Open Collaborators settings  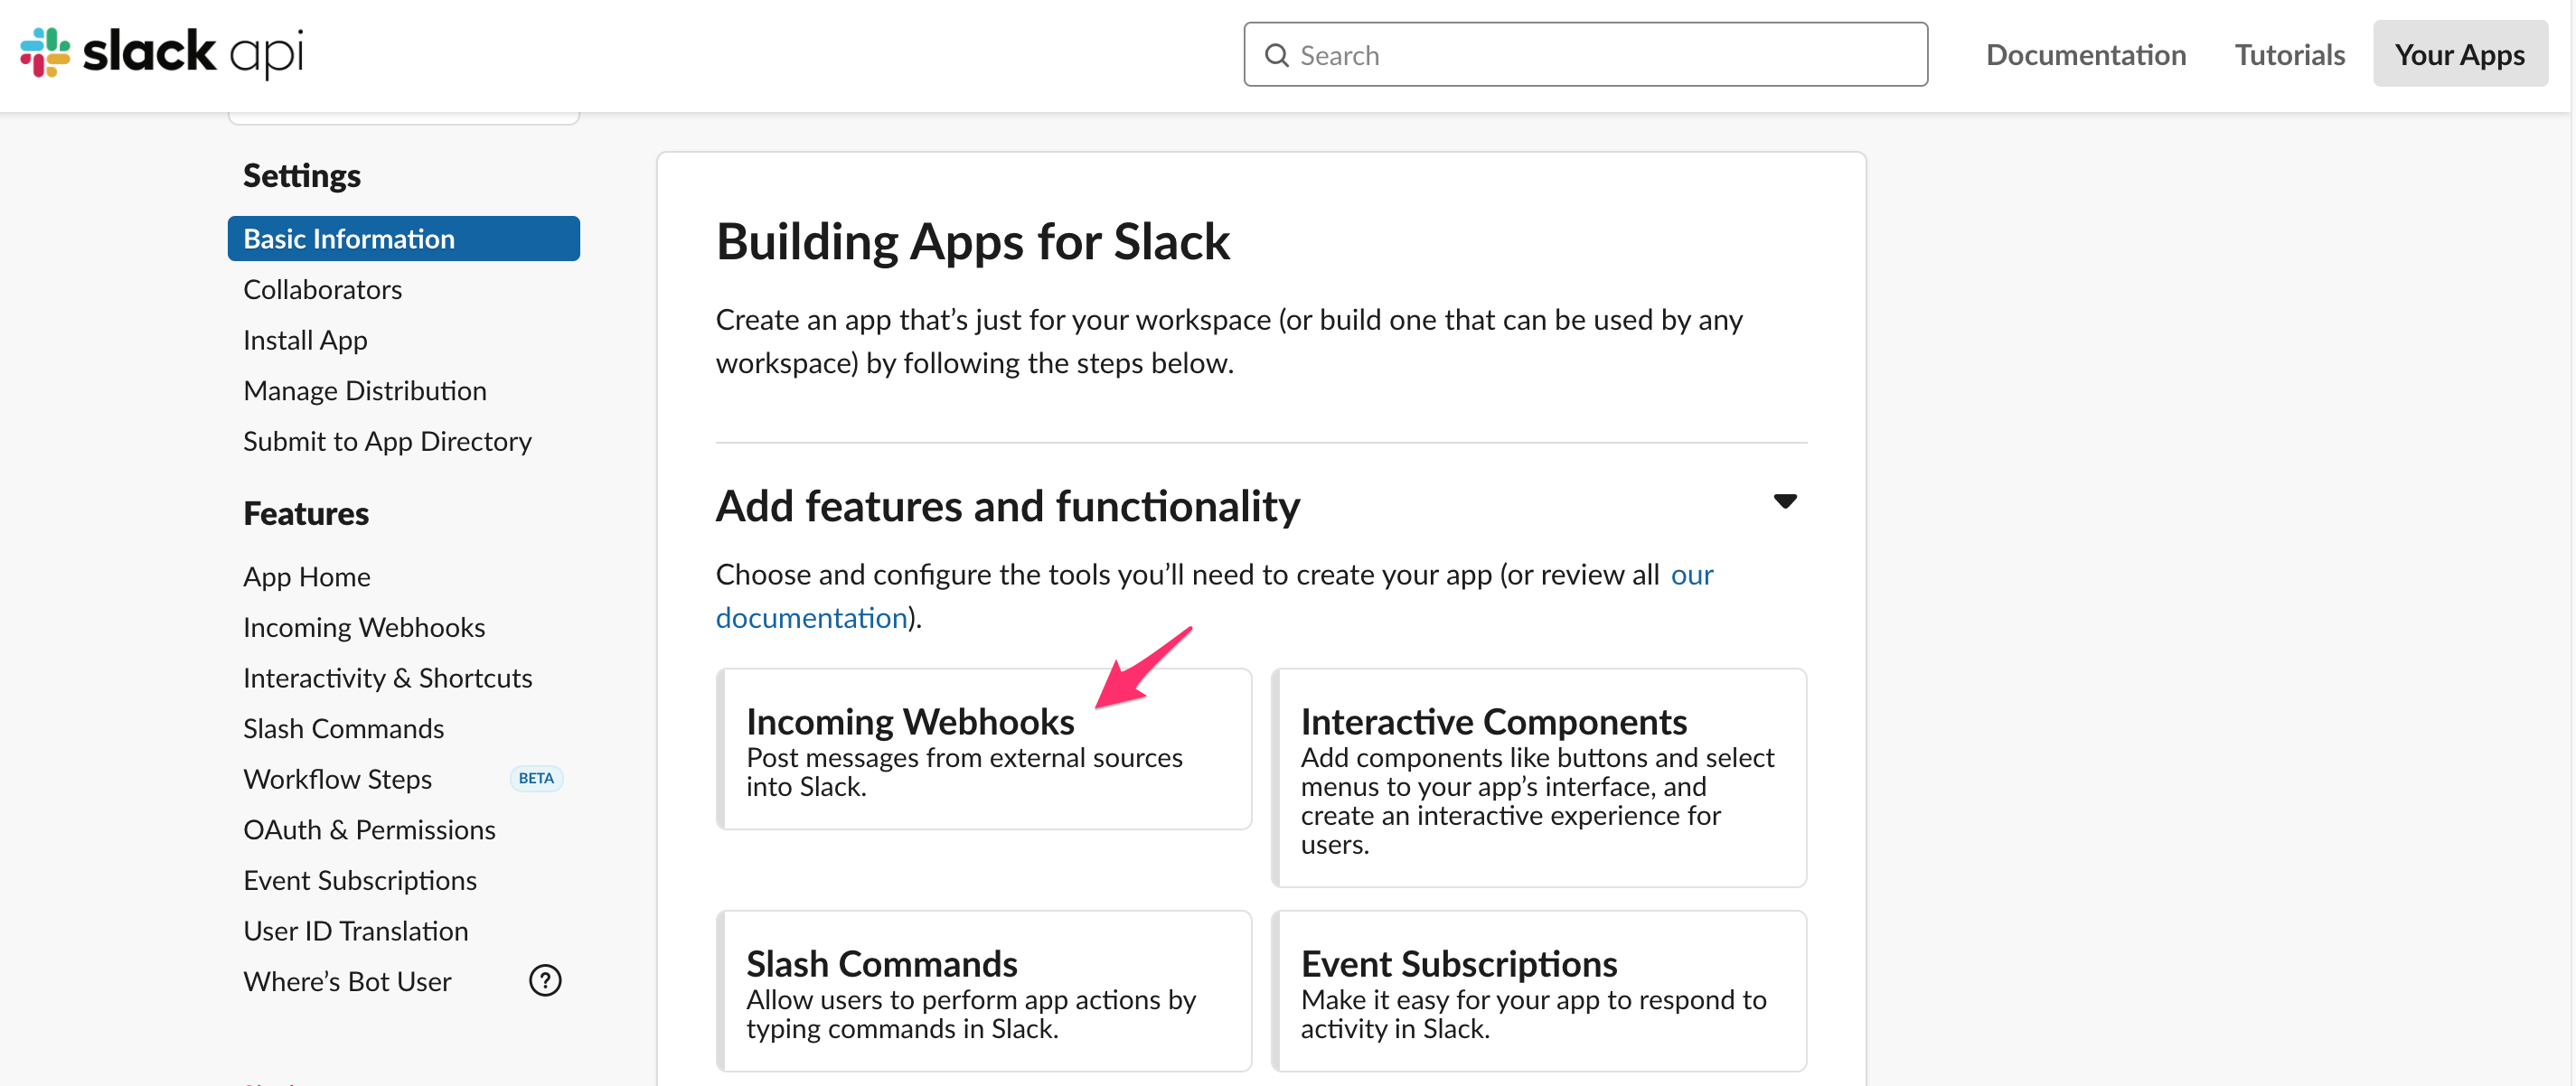322,289
